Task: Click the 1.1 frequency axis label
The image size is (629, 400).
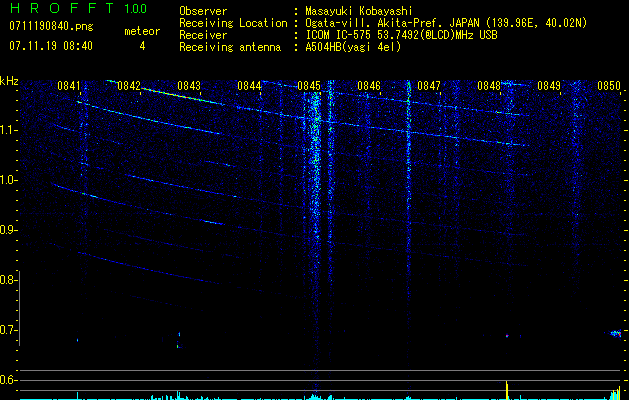Action: 8,130
